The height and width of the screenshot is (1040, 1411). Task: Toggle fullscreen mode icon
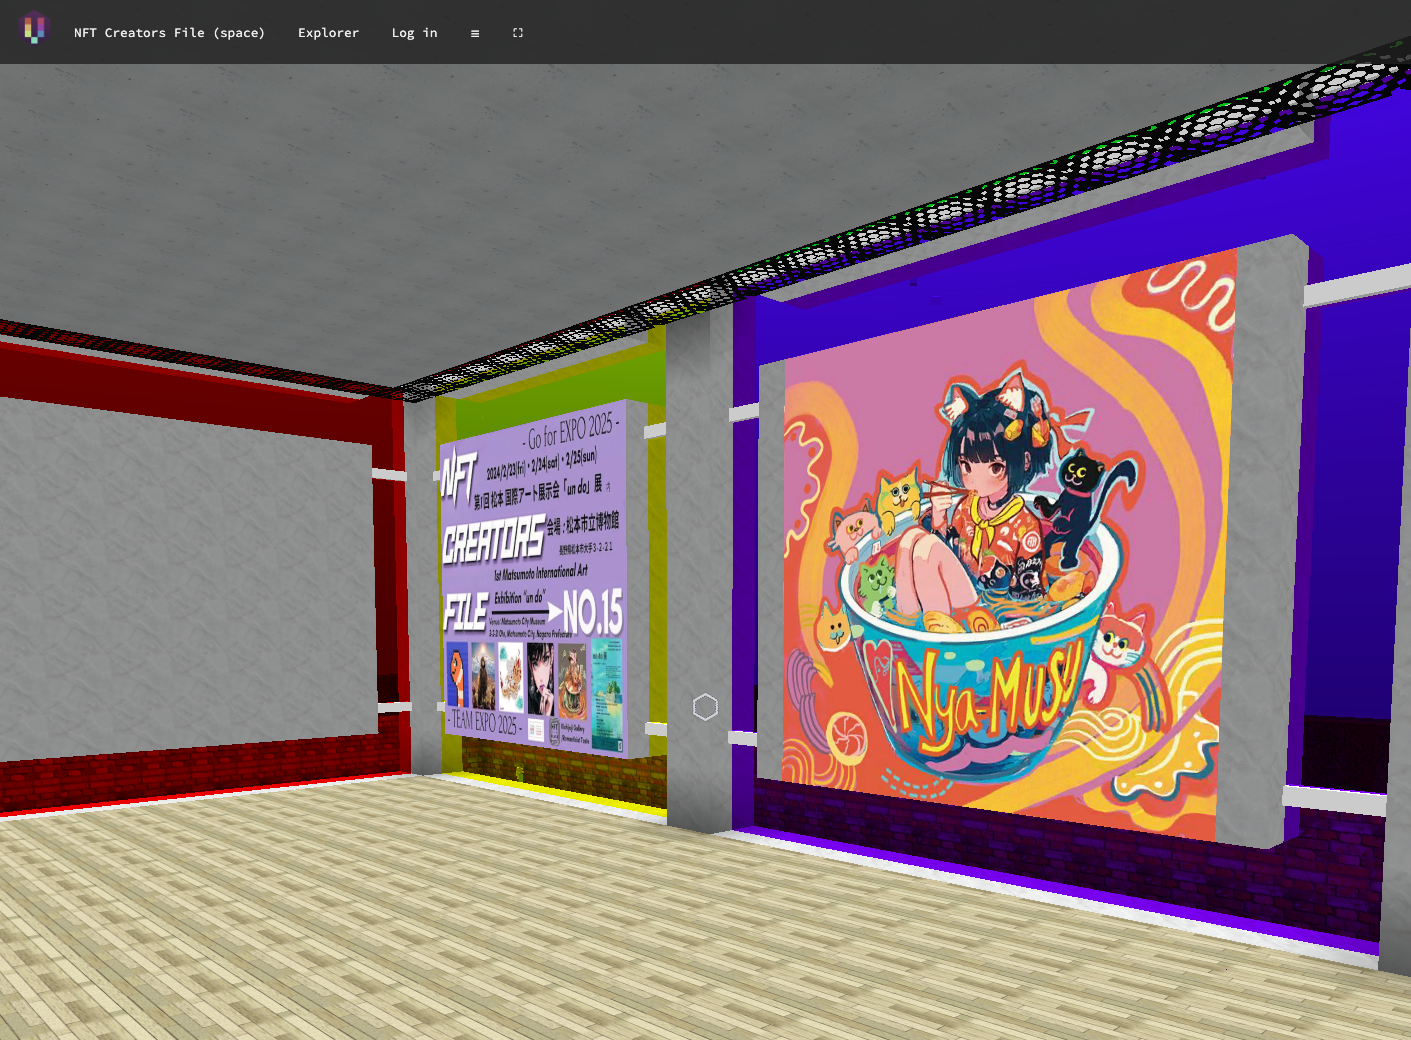pyautogui.click(x=518, y=33)
